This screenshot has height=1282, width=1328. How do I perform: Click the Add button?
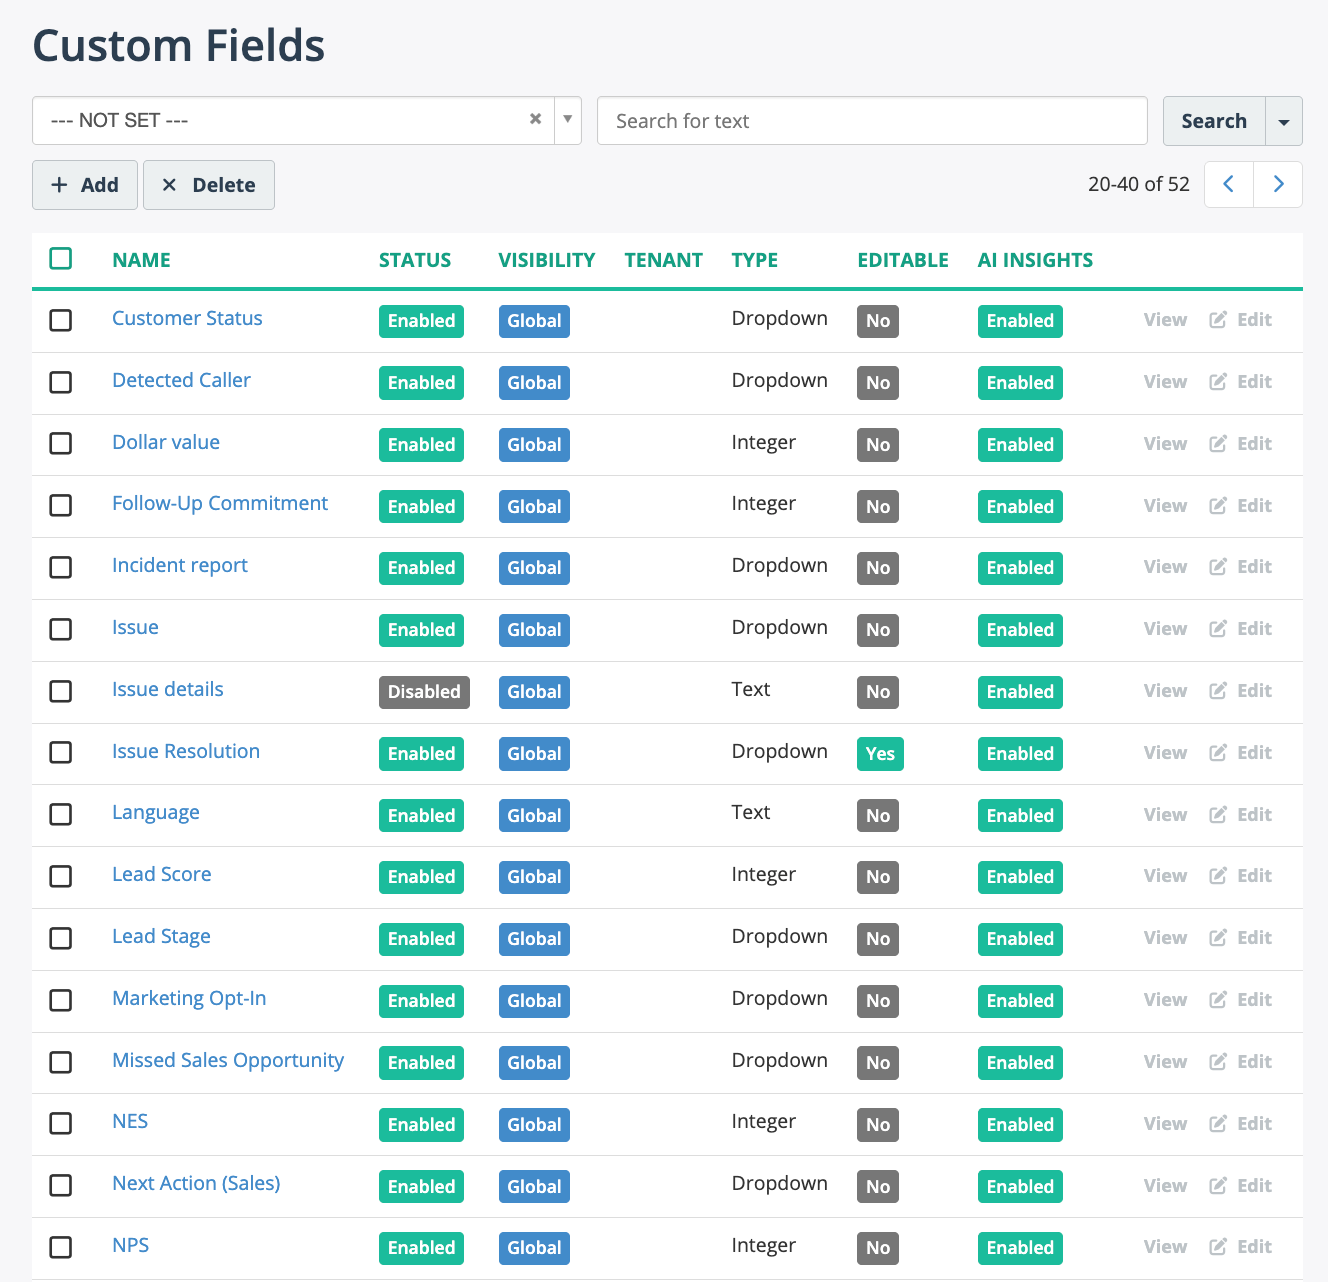pos(85,185)
